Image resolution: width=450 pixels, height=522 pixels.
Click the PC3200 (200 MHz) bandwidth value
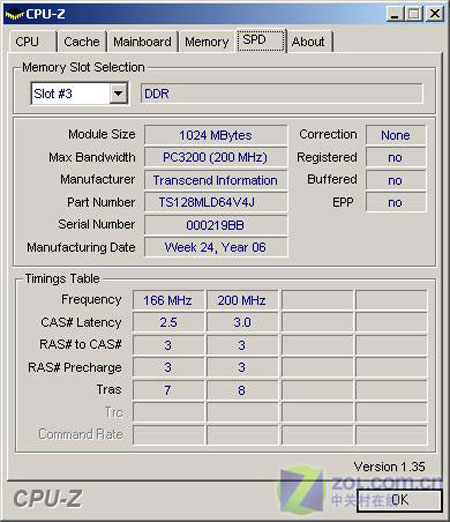tap(216, 157)
